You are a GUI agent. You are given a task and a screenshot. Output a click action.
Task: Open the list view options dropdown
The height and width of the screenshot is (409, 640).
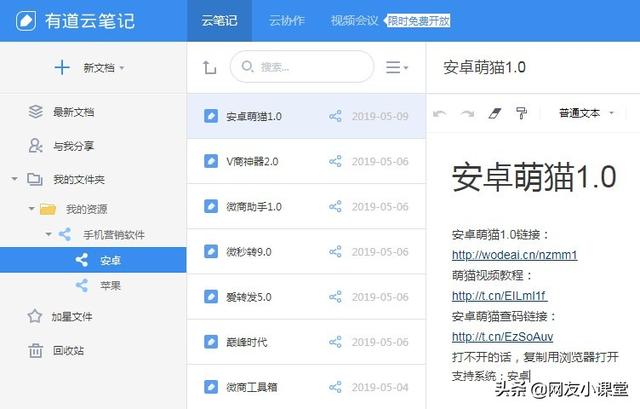(x=397, y=67)
